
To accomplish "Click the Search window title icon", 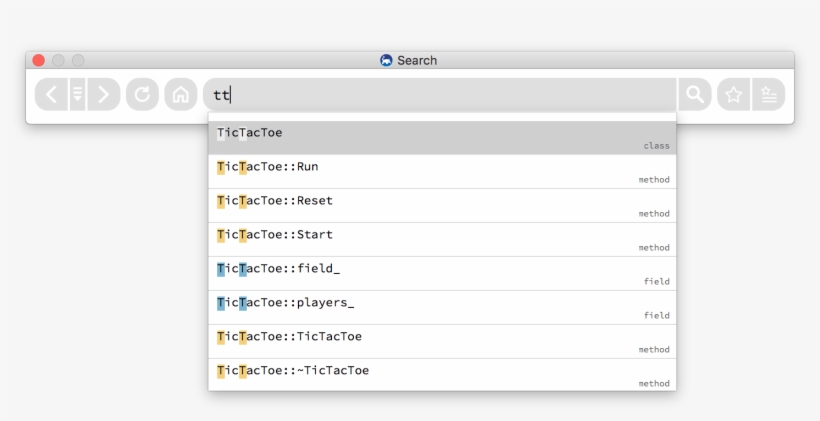I will (386, 60).
